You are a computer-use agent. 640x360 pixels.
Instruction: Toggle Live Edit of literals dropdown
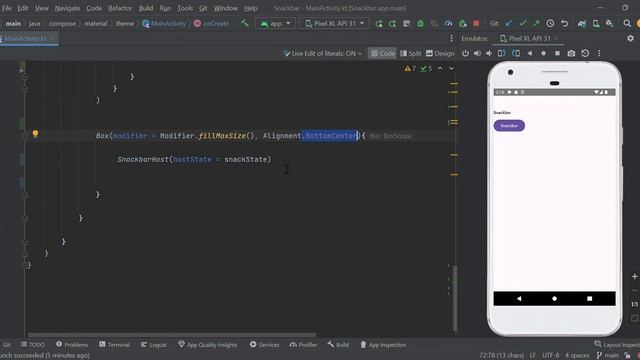point(323,53)
